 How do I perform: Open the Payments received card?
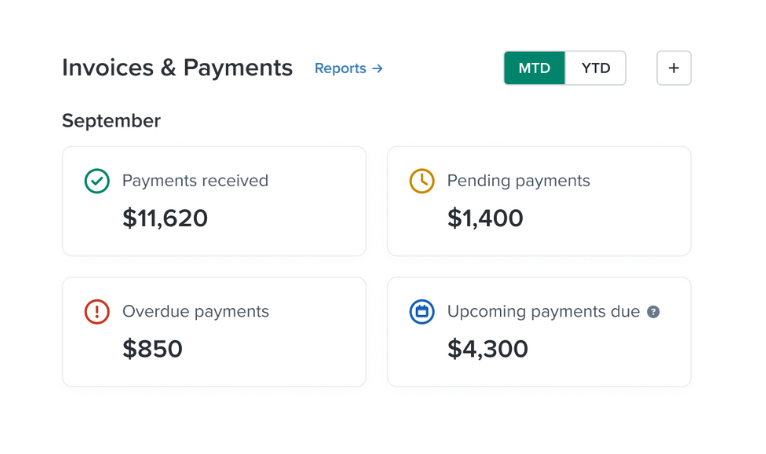(x=214, y=201)
